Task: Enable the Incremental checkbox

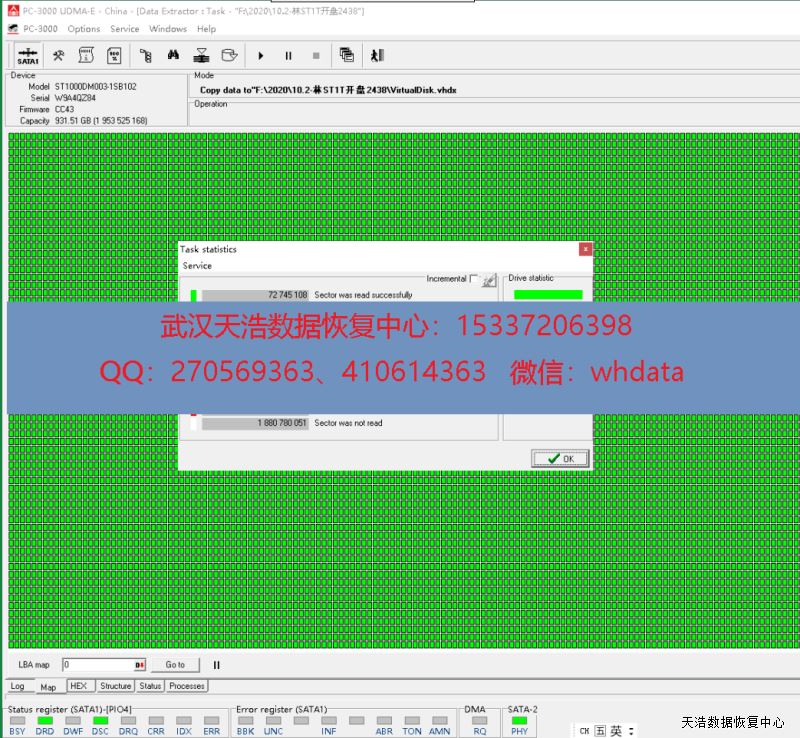Action: click(474, 280)
